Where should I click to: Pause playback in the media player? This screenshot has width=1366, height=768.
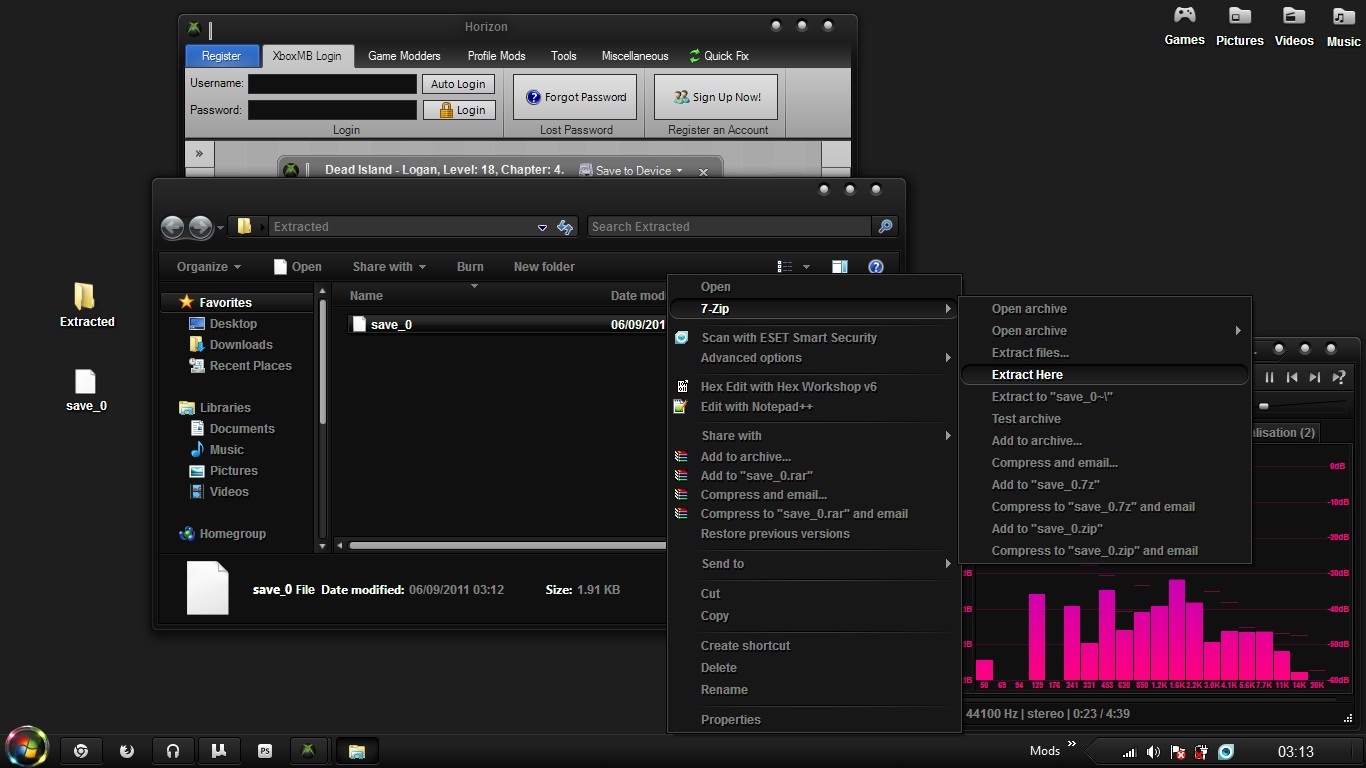[x=1269, y=377]
